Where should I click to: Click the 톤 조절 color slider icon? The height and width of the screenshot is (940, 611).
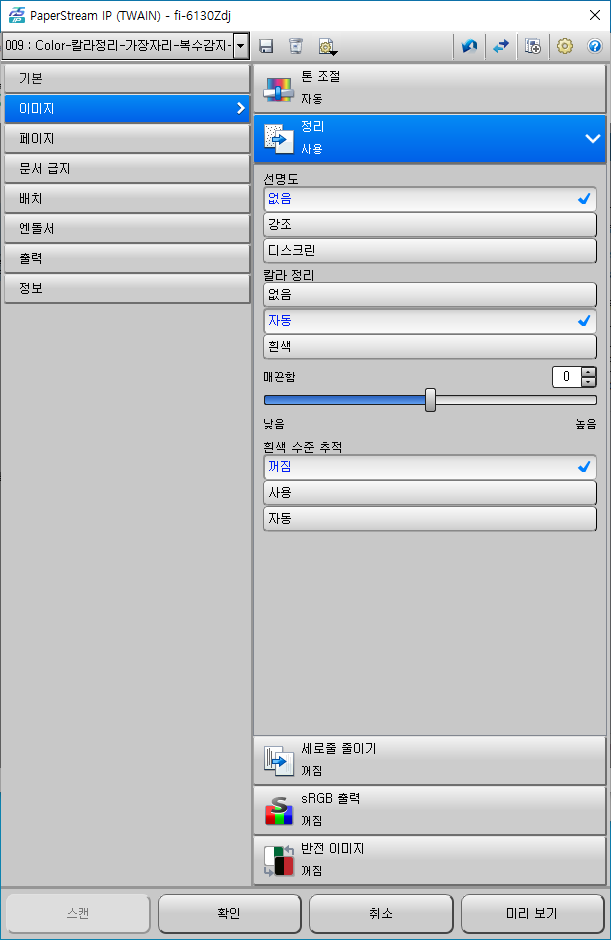tap(279, 89)
